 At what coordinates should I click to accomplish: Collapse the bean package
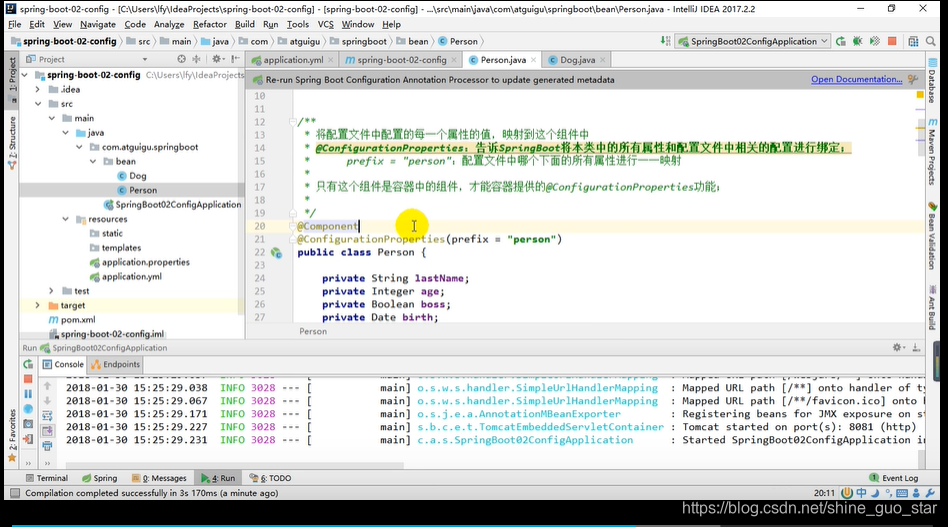[x=93, y=161]
